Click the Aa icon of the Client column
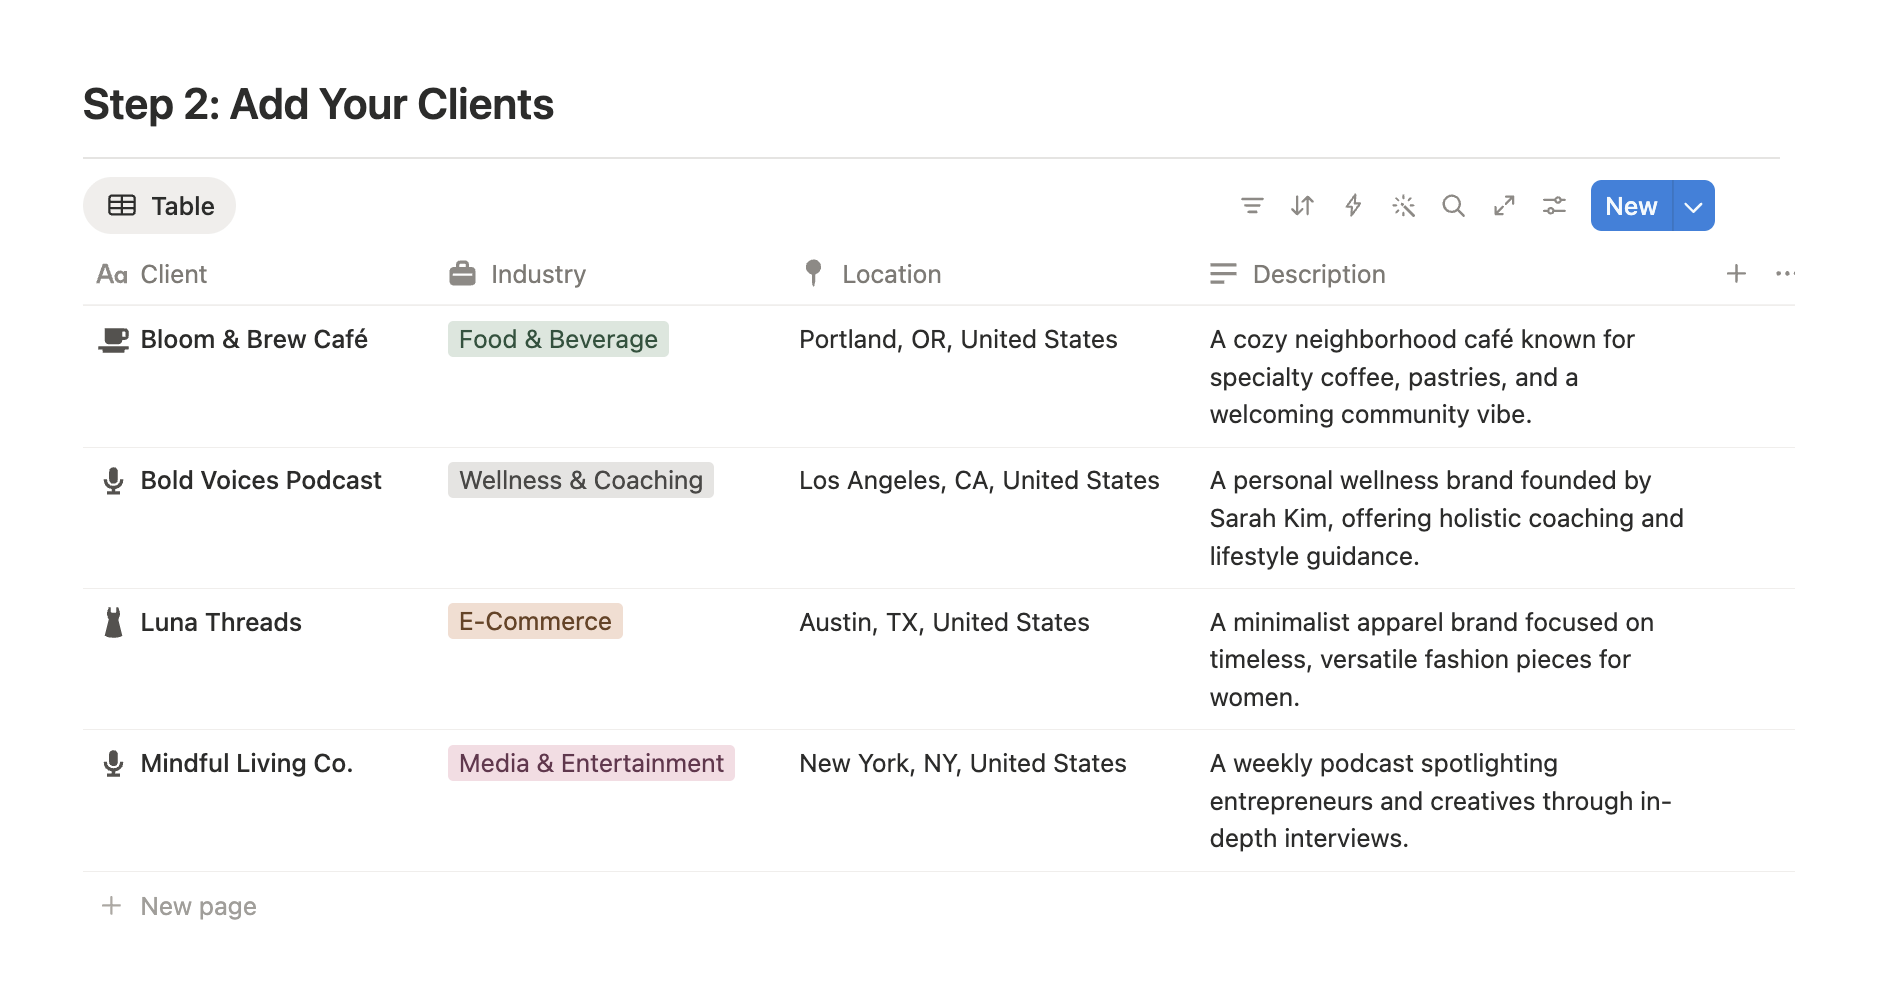Screen dimensions: 1880x1000 pyautogui.click(x=112, y=274)
